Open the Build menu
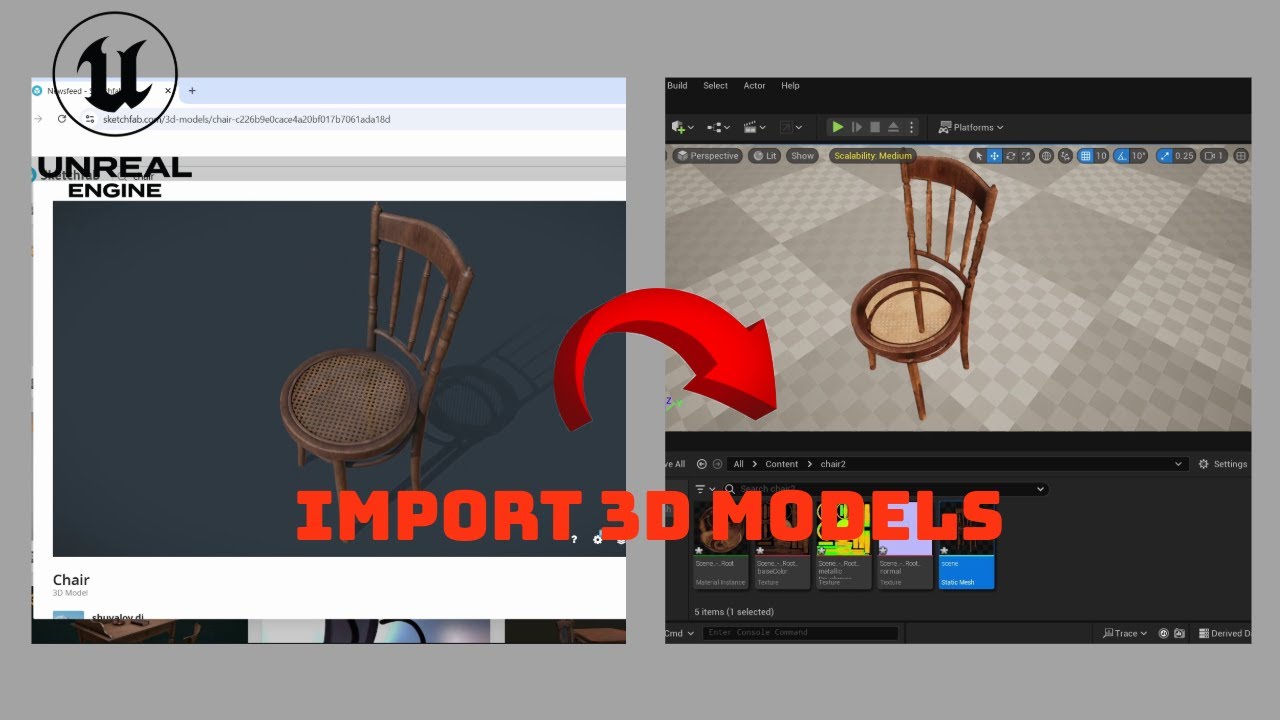1280x720 pixels. (677, 86)
